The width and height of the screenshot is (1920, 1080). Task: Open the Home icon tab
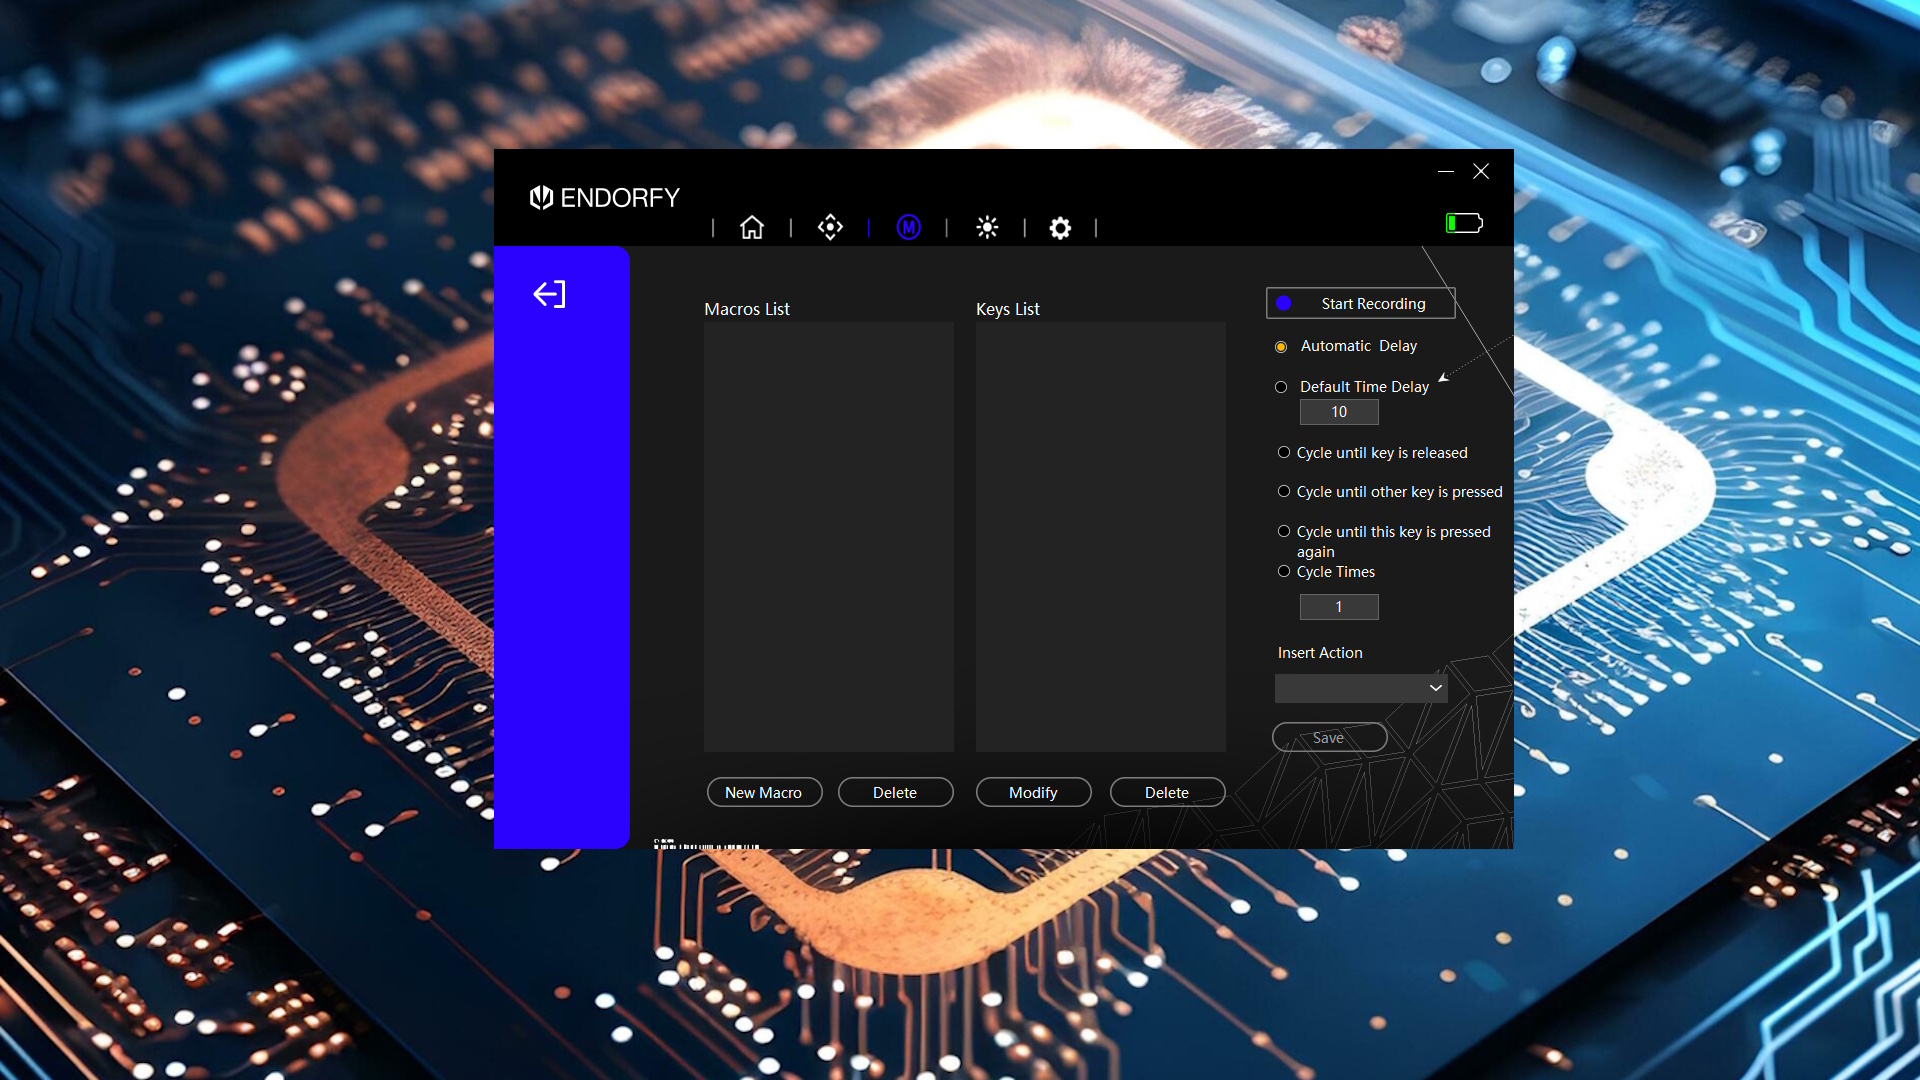(x=752, y=228)
